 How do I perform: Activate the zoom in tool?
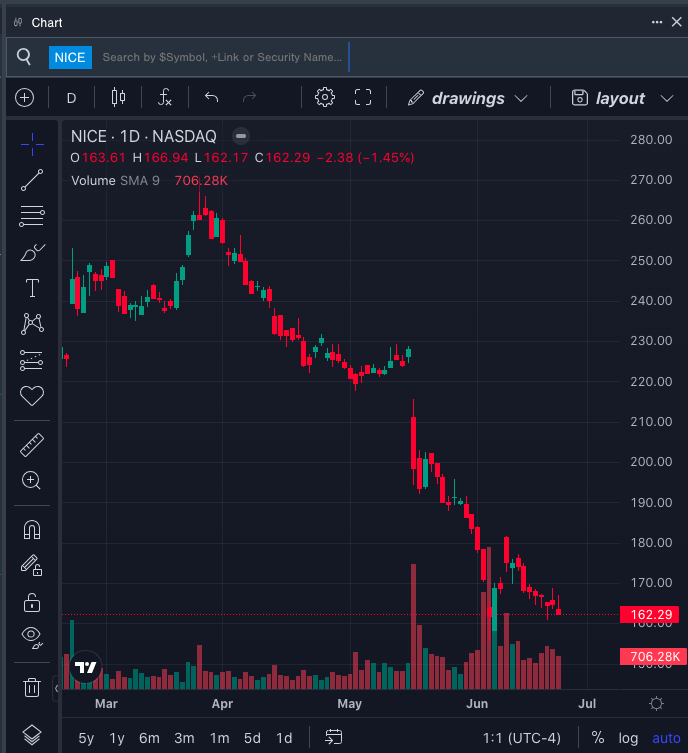(x=32, y=480)
